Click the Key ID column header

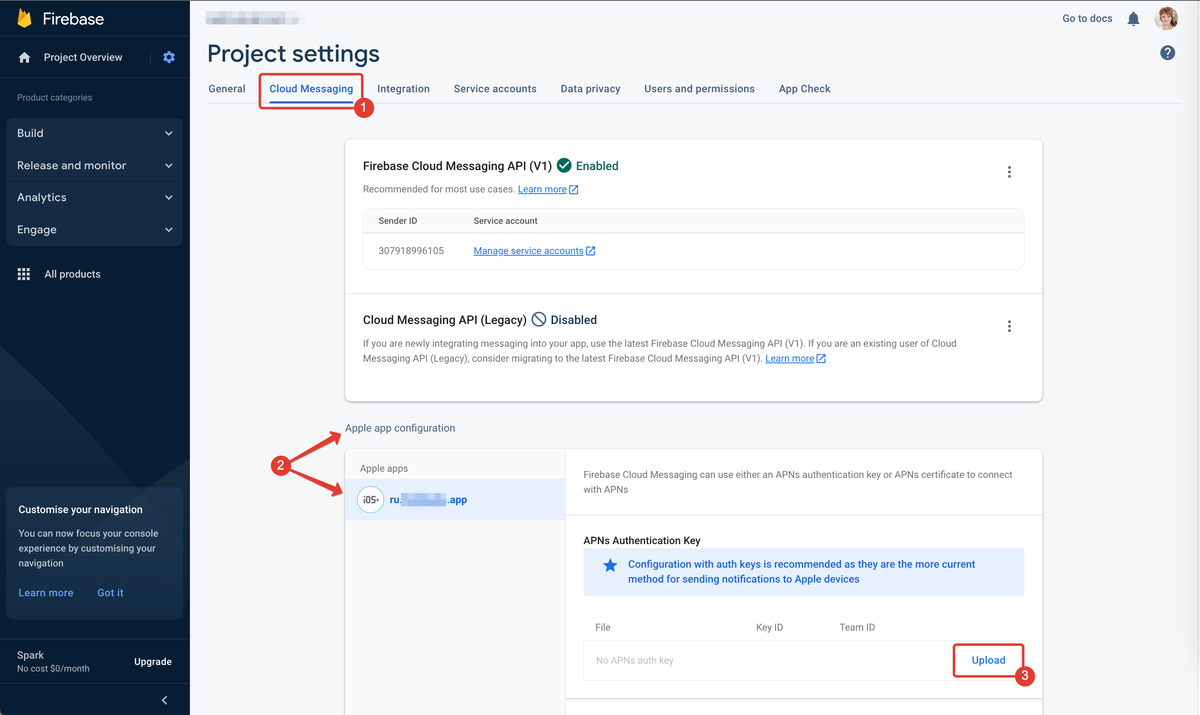[770, 628]
